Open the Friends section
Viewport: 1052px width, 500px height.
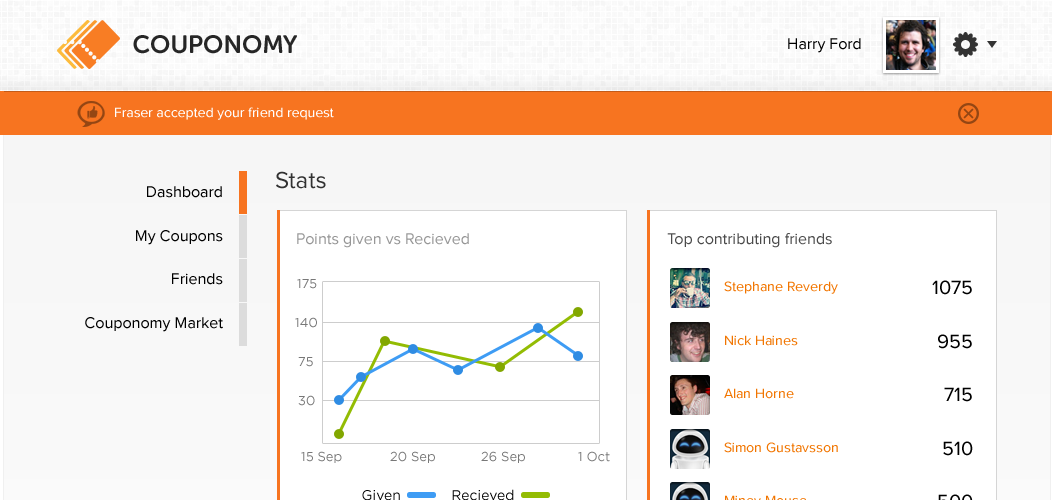click(x=197, y=279)
